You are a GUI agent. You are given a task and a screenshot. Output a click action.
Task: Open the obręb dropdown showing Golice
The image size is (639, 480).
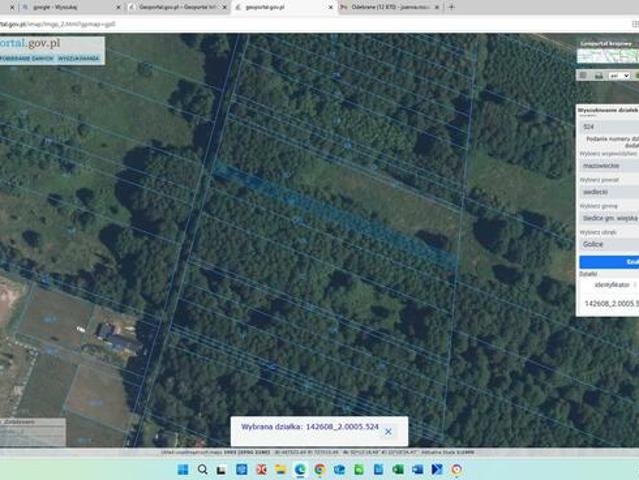609,244
